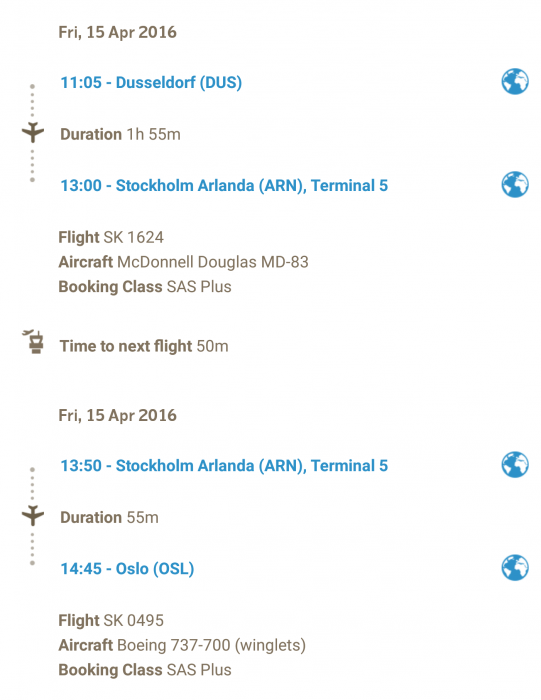Click Booking Class SAS Plus under SK 1624
The image size is (541, 700).
(145, 287)
